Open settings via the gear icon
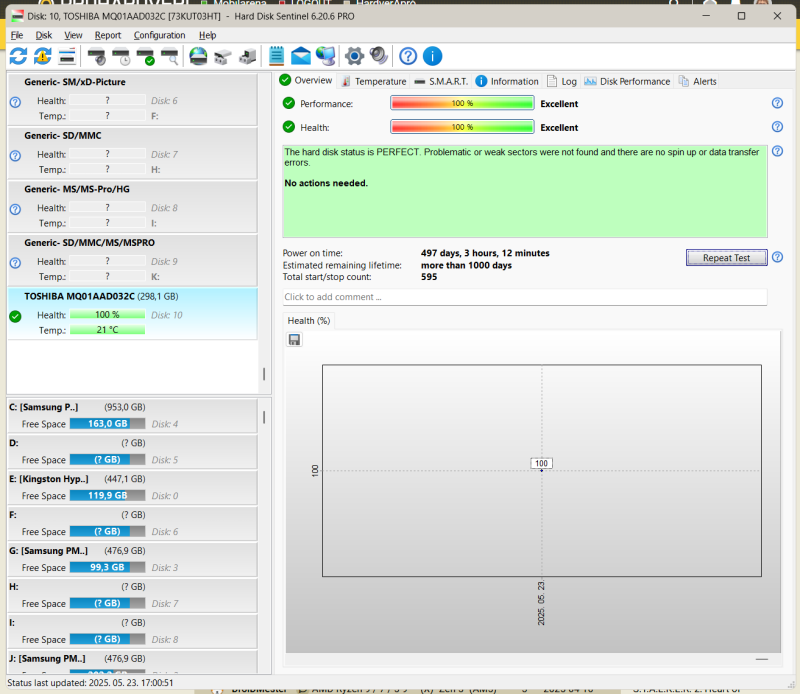The image size is (800, 694). [355, 56]
